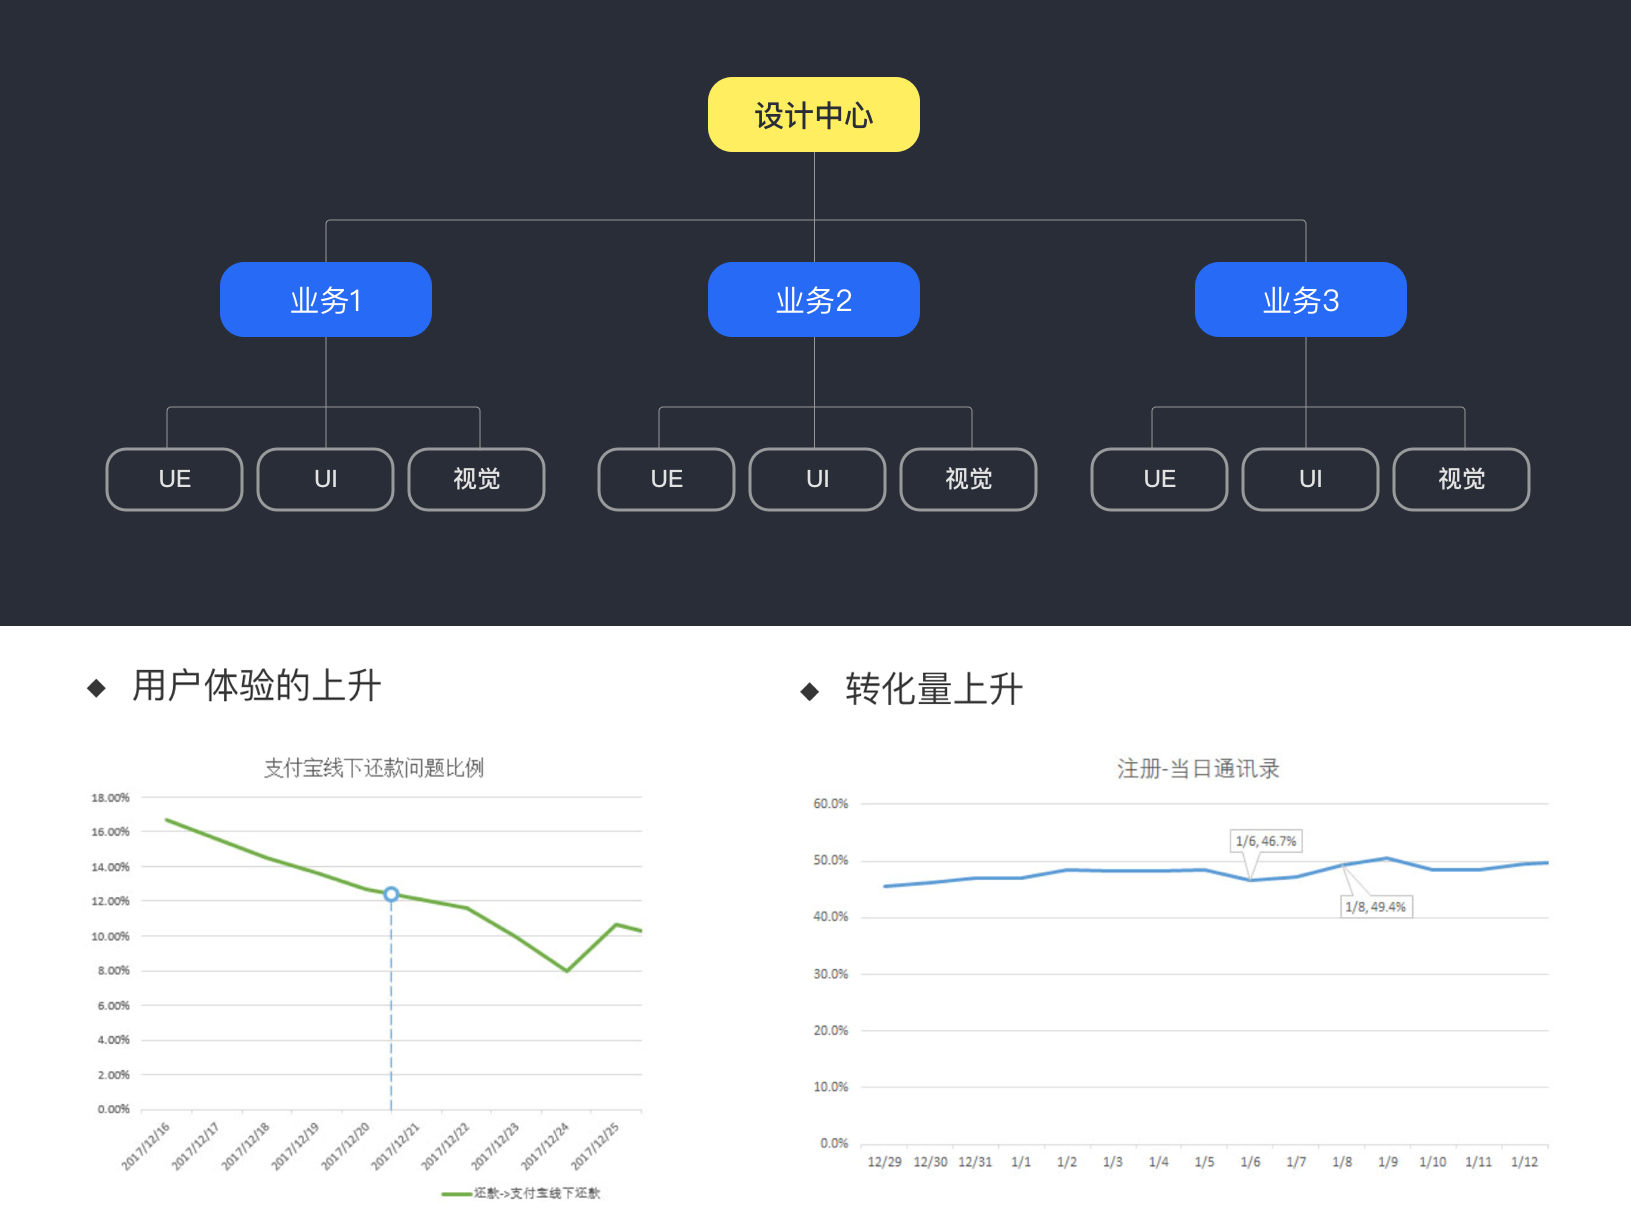
Task: Click the 1/8, 49.4% data callout
Action: click(x=1376, y=907)
